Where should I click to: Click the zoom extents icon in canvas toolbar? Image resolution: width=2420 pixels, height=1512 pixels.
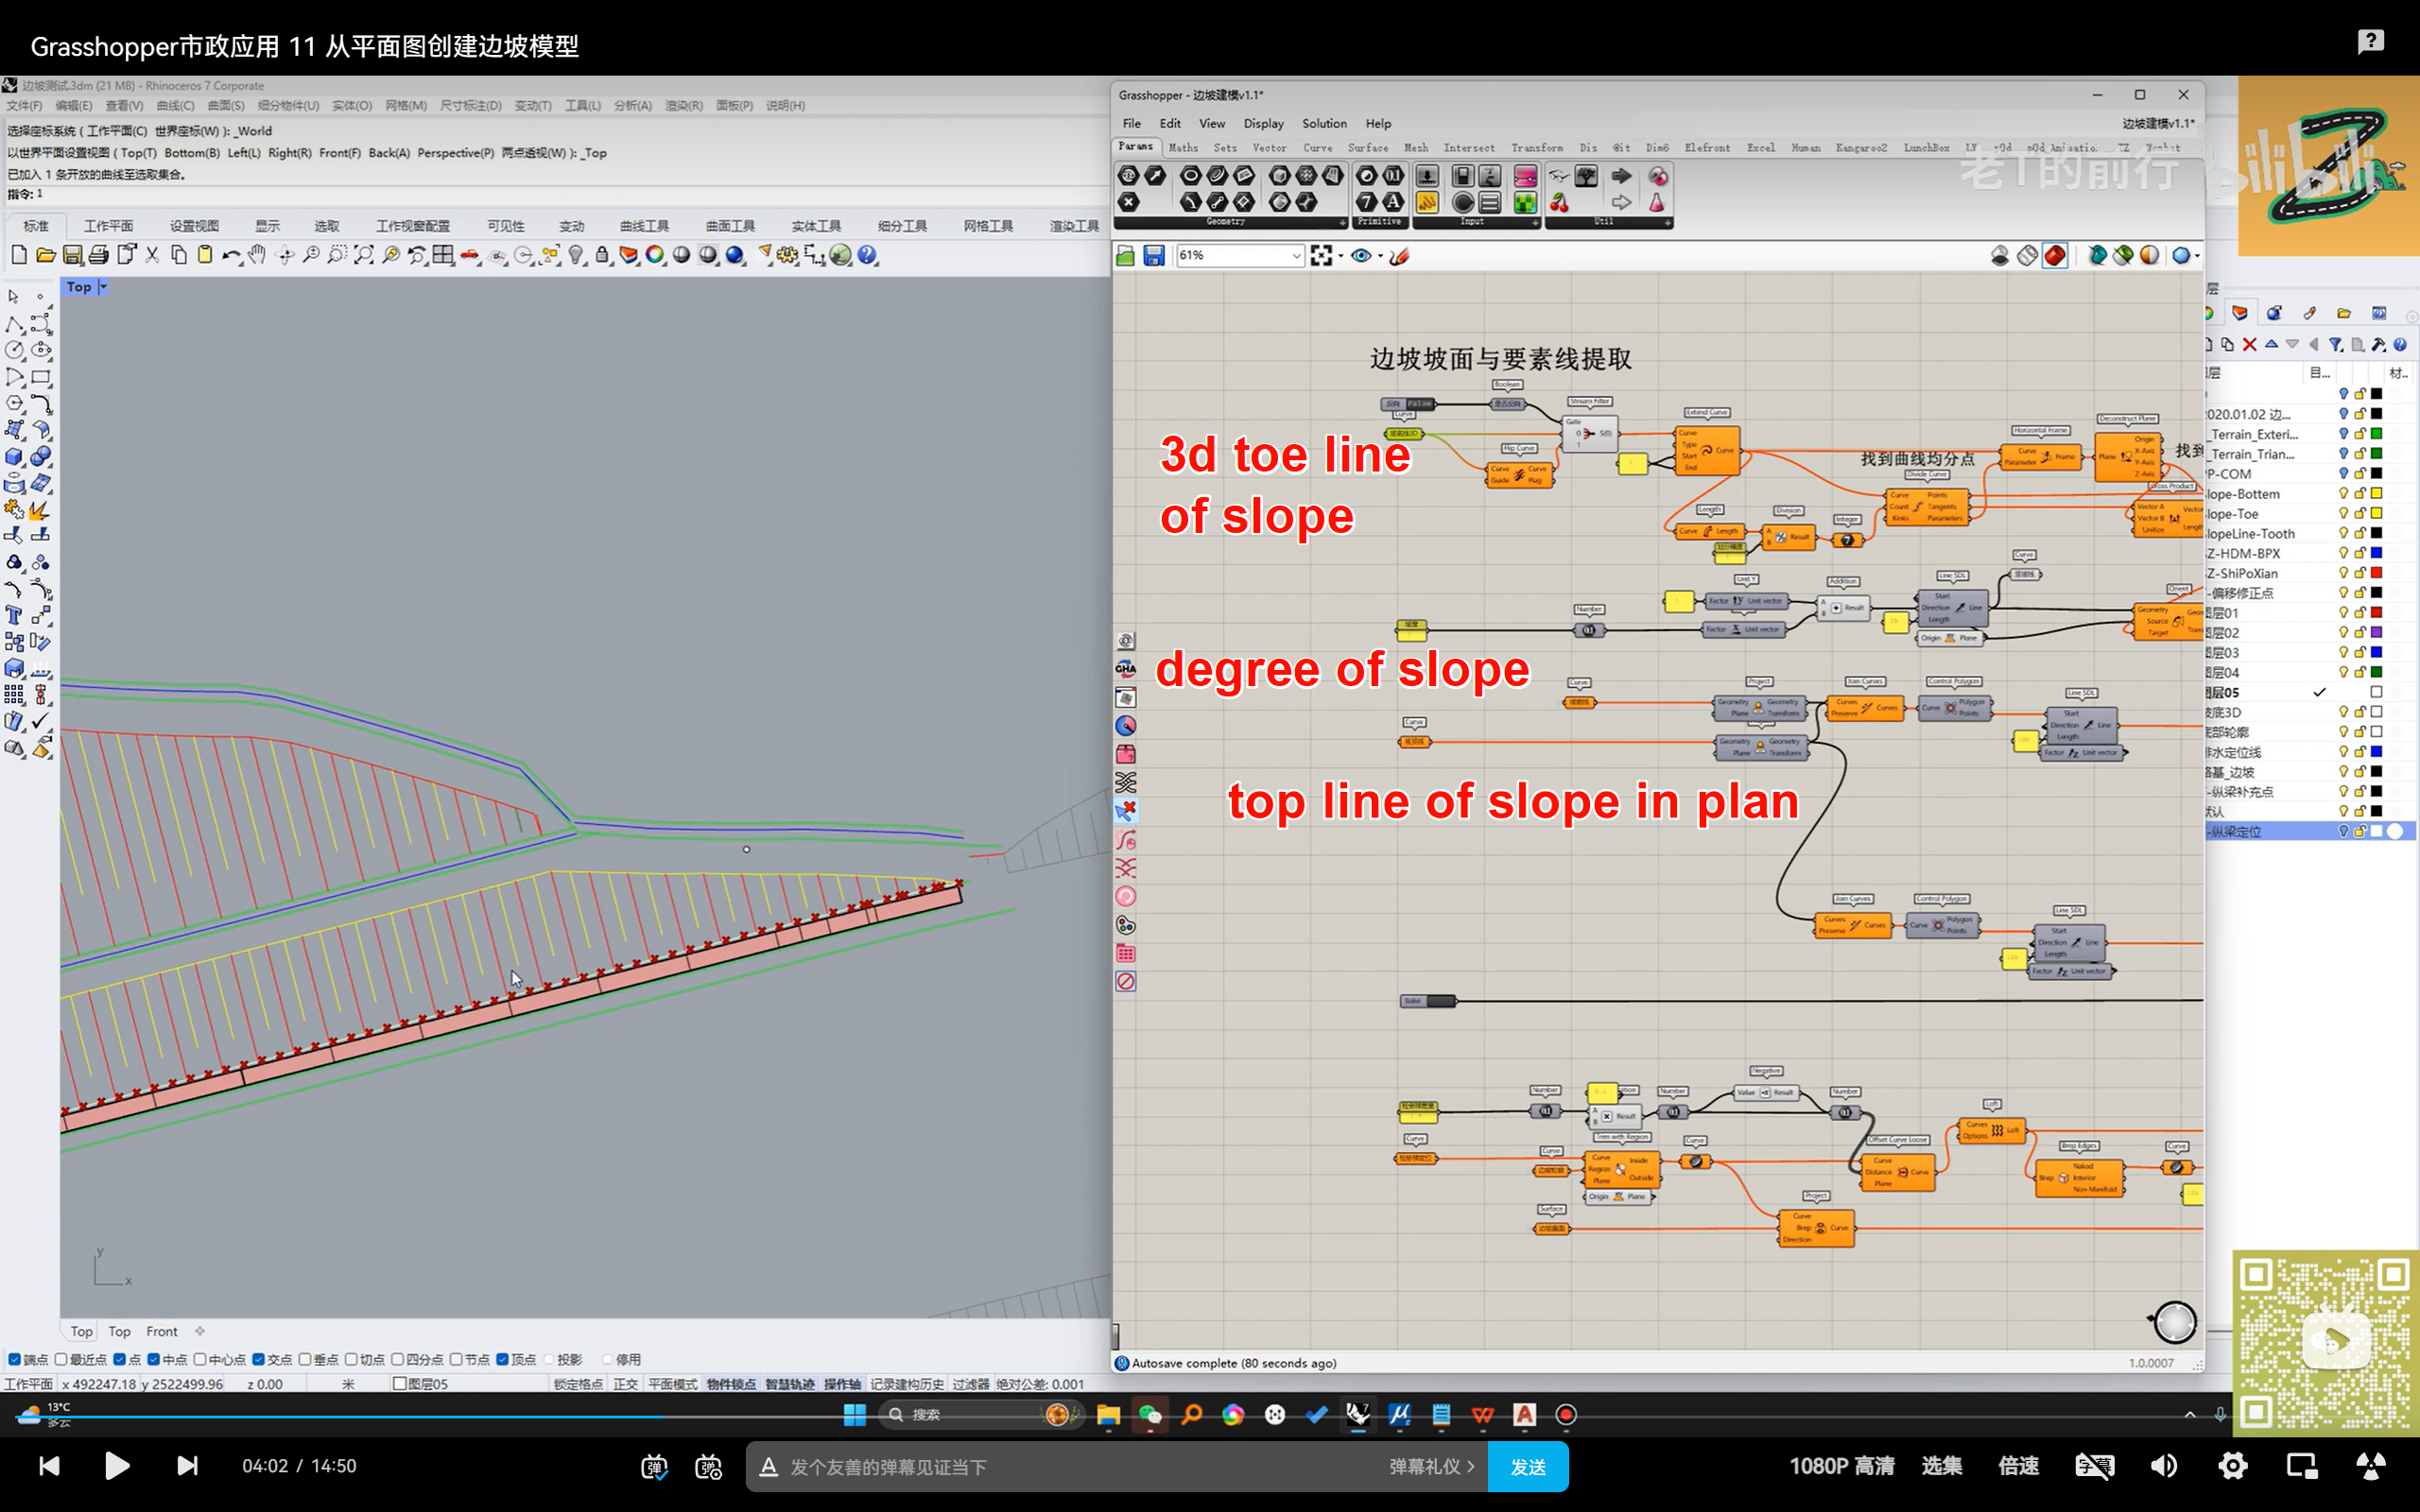click(x=1321, y=256)
